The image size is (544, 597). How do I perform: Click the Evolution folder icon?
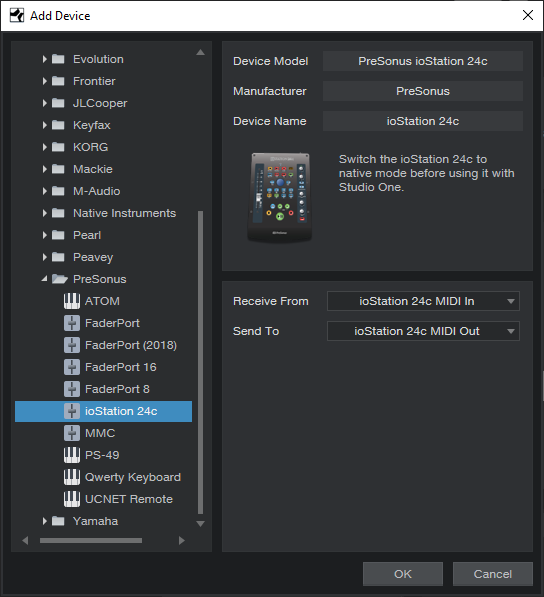58,59
